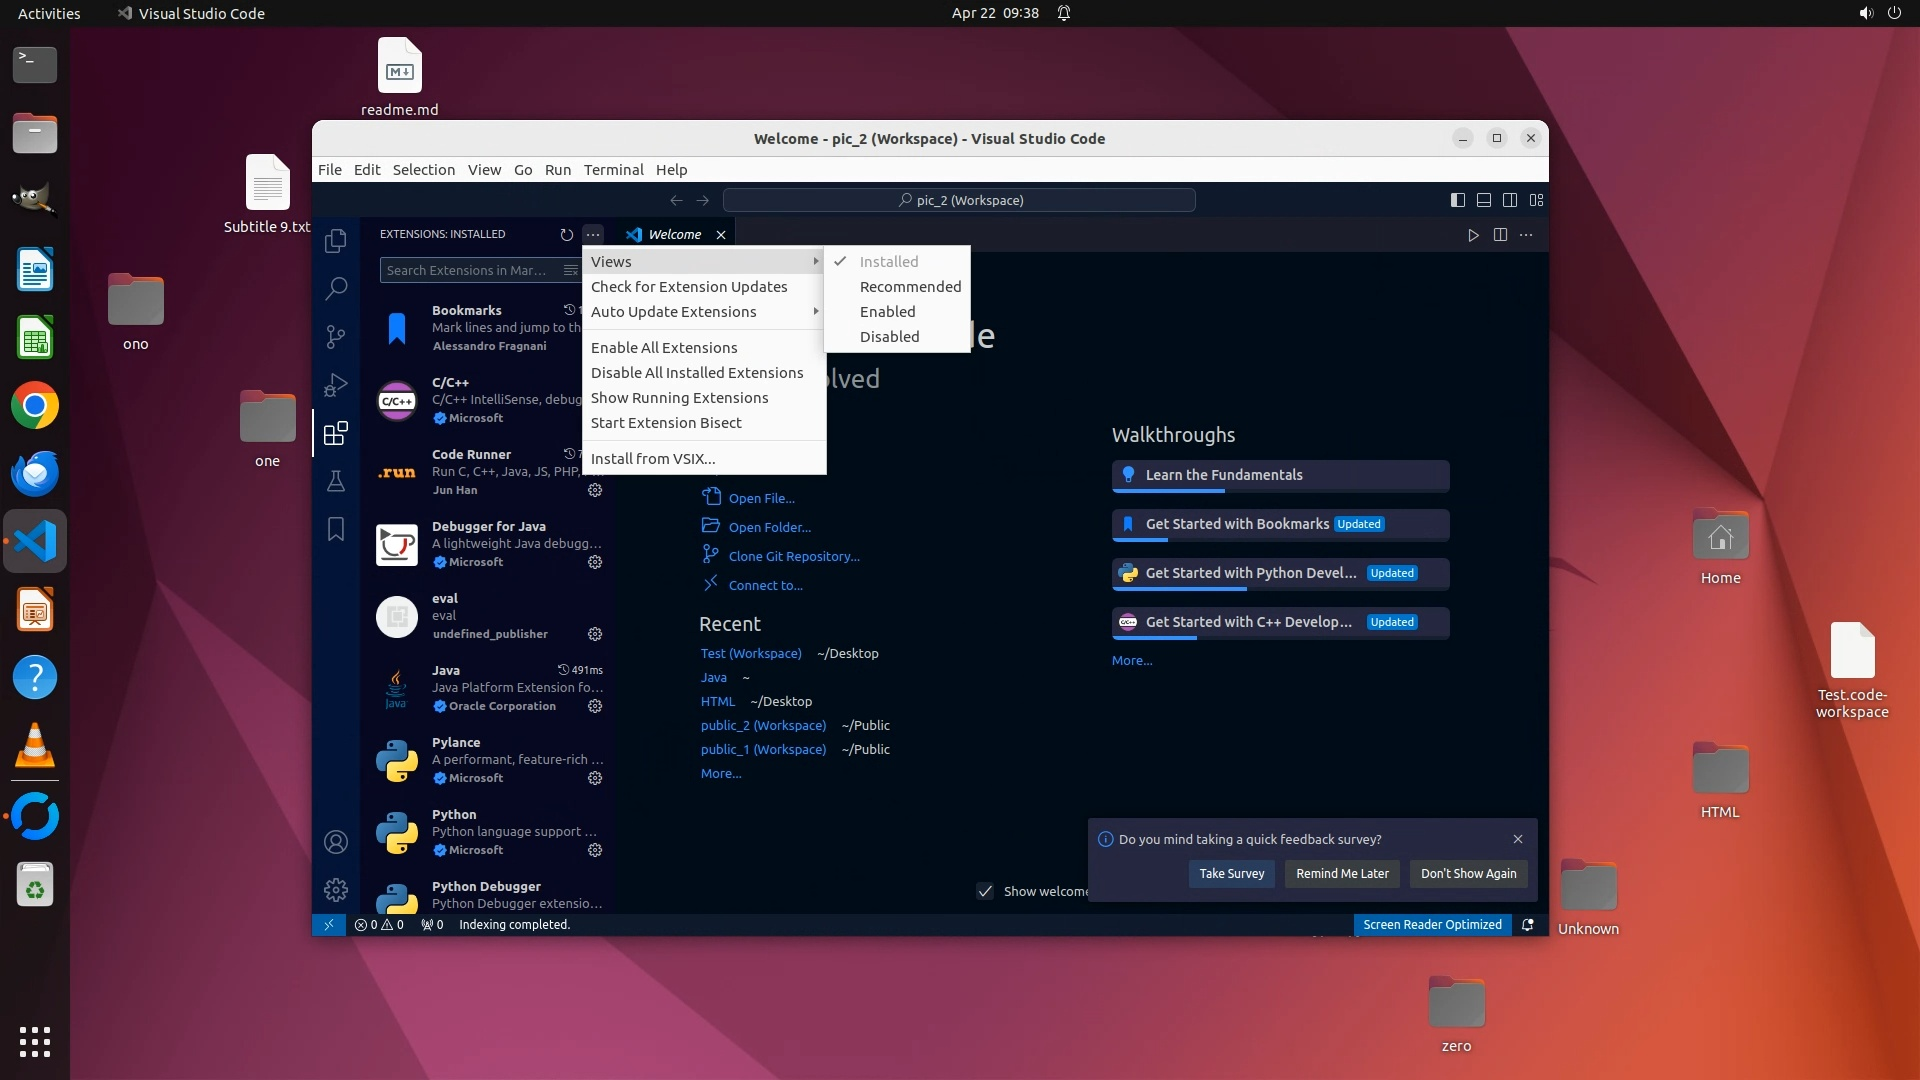Open manage gear for Code Runner extension
Screen dimensions: 1920x1080
595,490
